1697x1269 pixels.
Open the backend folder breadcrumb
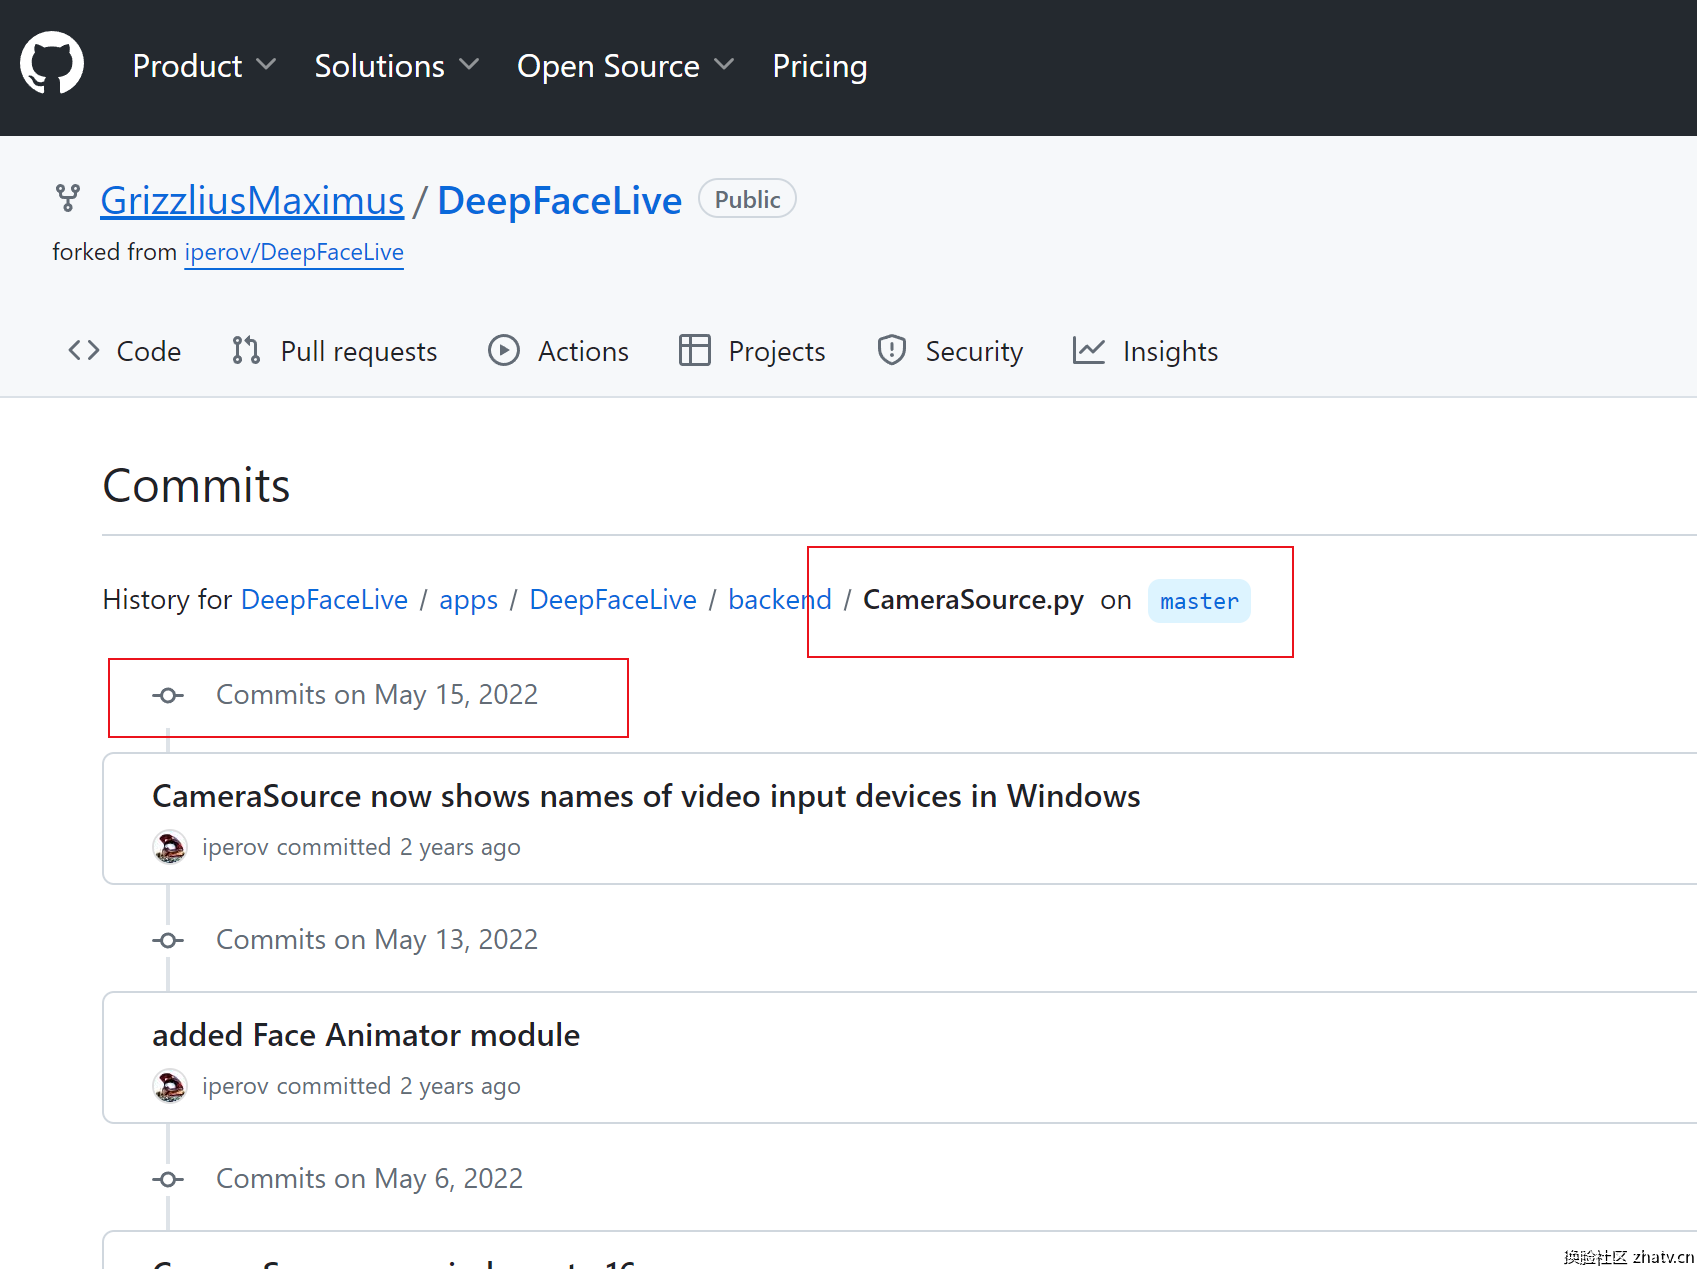pyautogui.click(x=780, y=599)
